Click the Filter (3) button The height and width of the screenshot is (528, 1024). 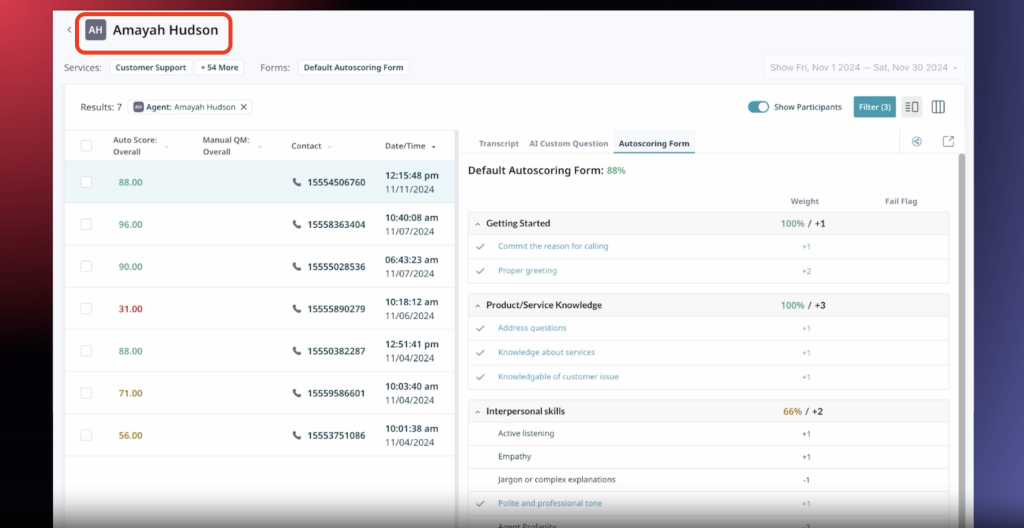874,107
